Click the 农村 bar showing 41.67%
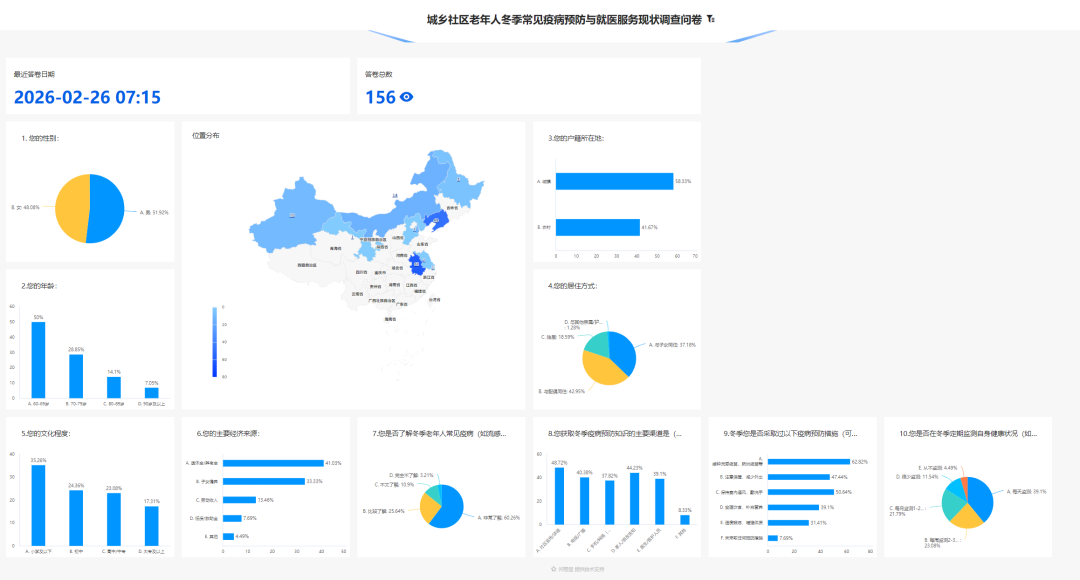Viewport: 1080px width, 580px height. click(x=597, y=227)
